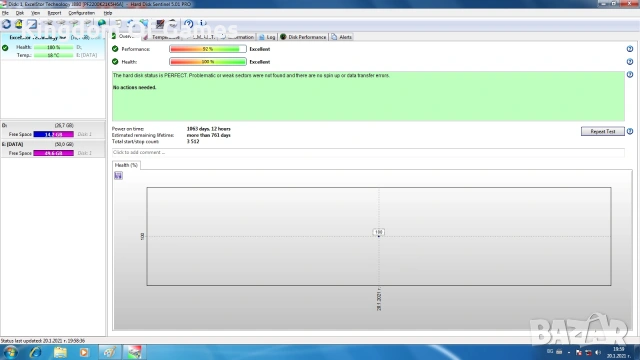Switch to the Log tab
This screenshot has width=640, height=360.
click(x=267, y=37)
